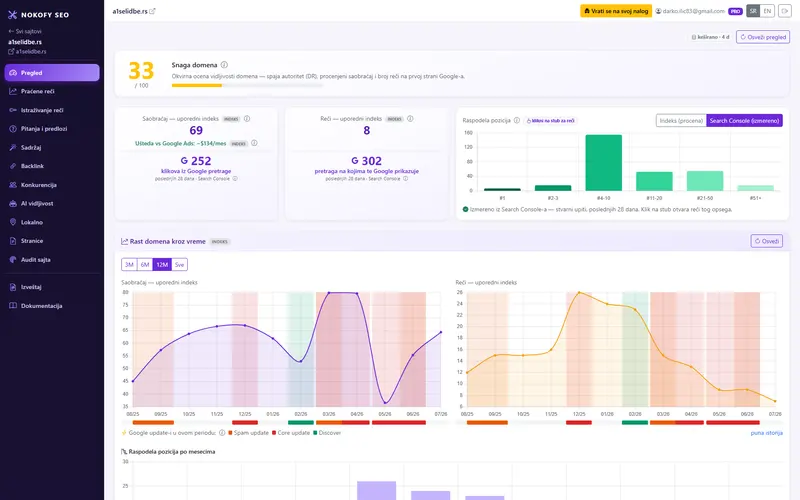Click the keširano 4 d label

tap(710, 37)
